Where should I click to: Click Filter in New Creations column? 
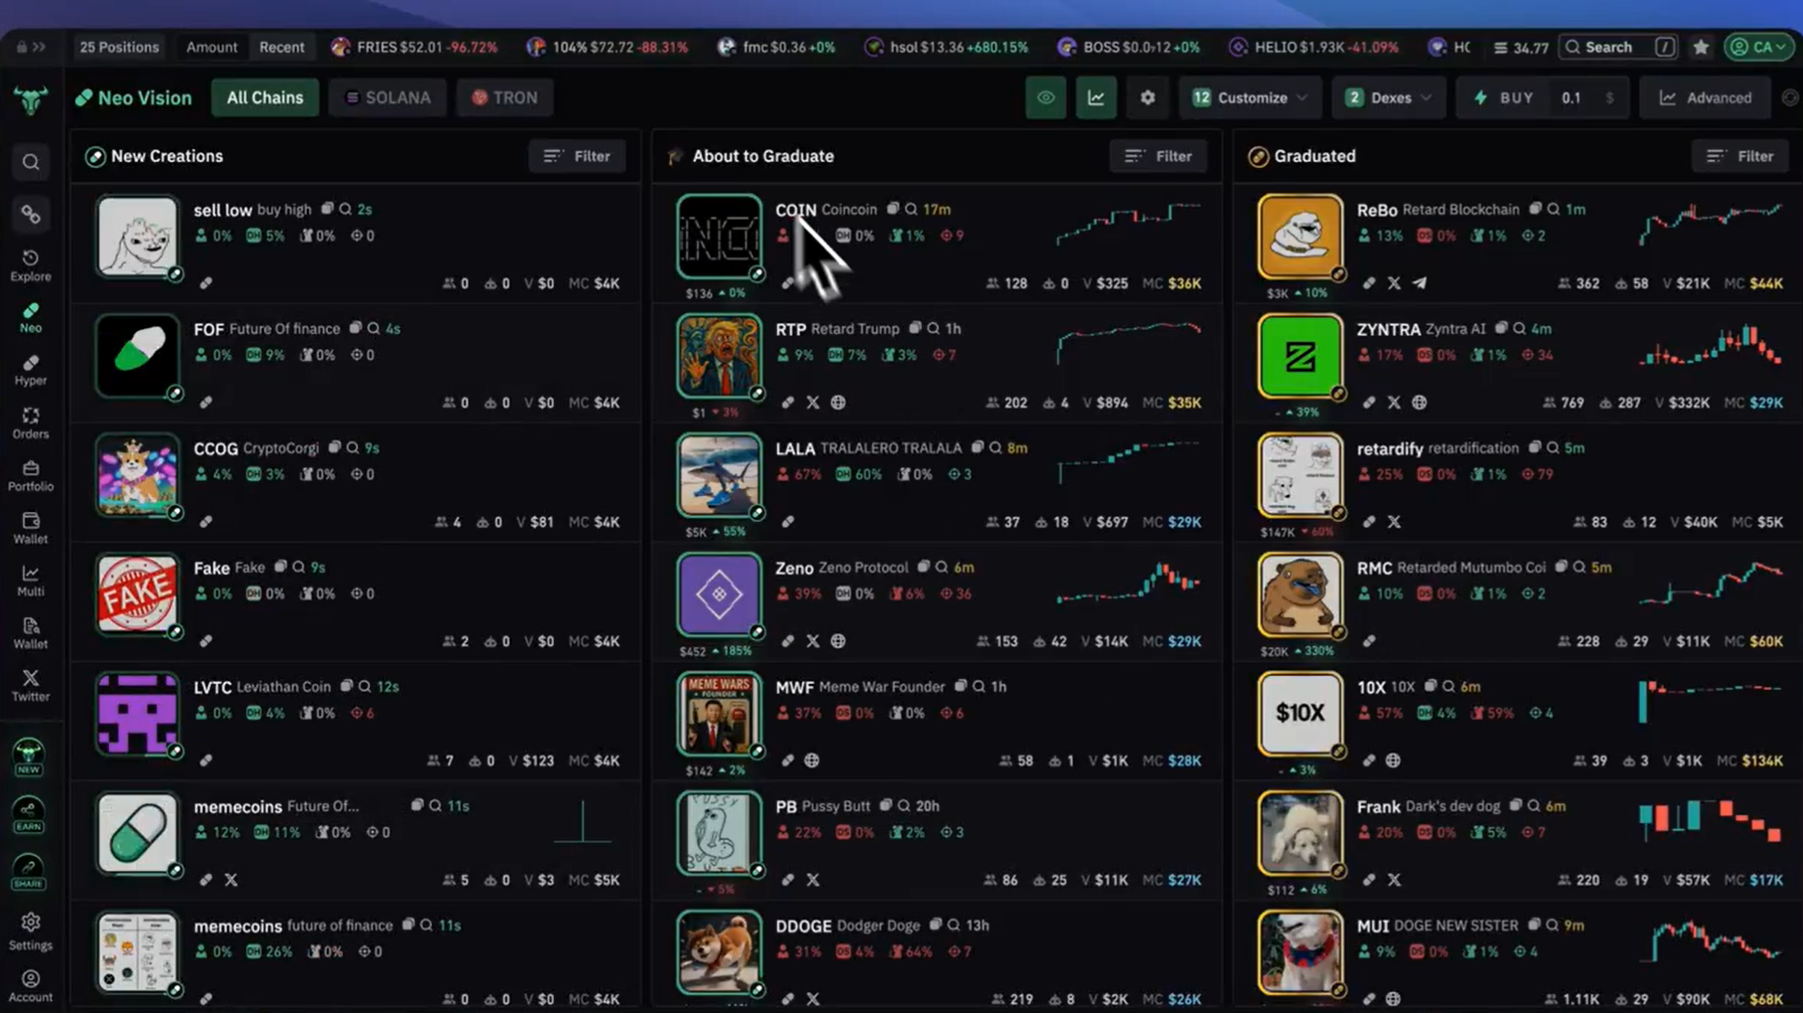click(x=577, y=156)
